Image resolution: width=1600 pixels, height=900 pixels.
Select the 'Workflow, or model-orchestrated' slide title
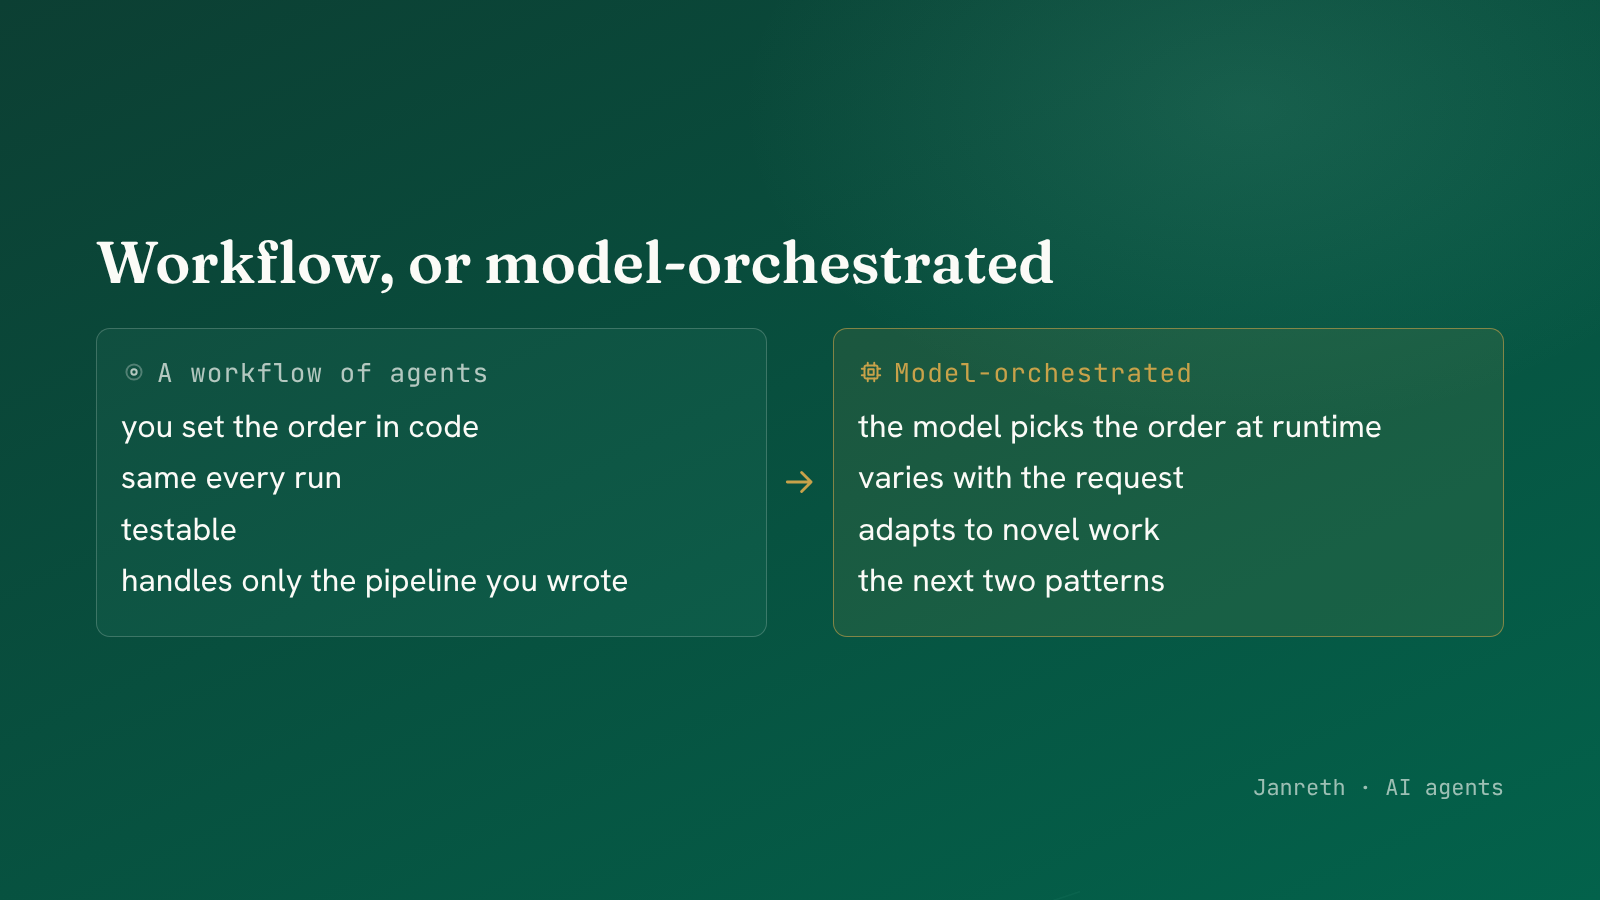575,264
